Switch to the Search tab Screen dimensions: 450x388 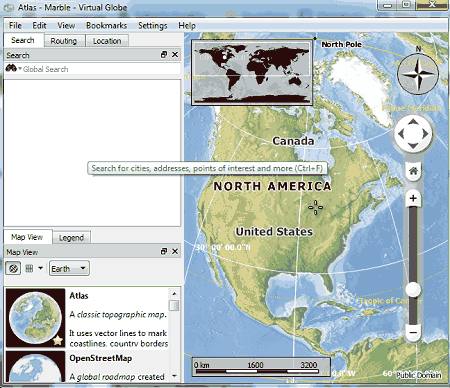click(23, 40)
